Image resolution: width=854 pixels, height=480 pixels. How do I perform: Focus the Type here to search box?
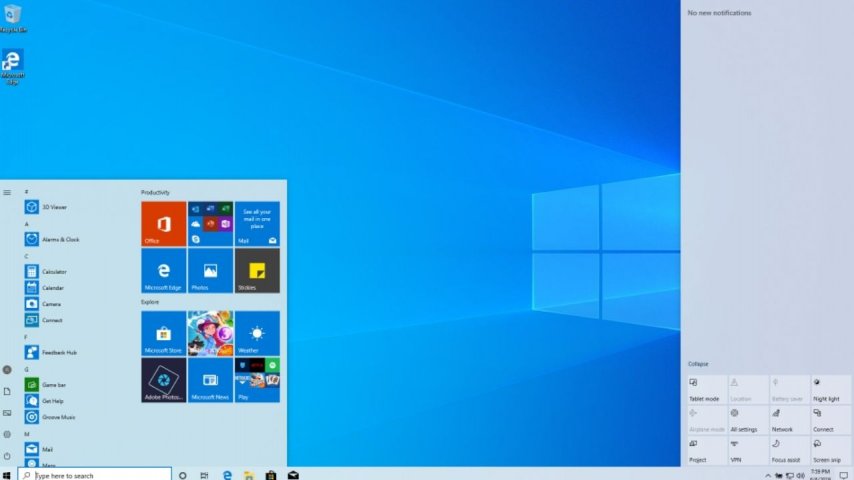[95, 475]
